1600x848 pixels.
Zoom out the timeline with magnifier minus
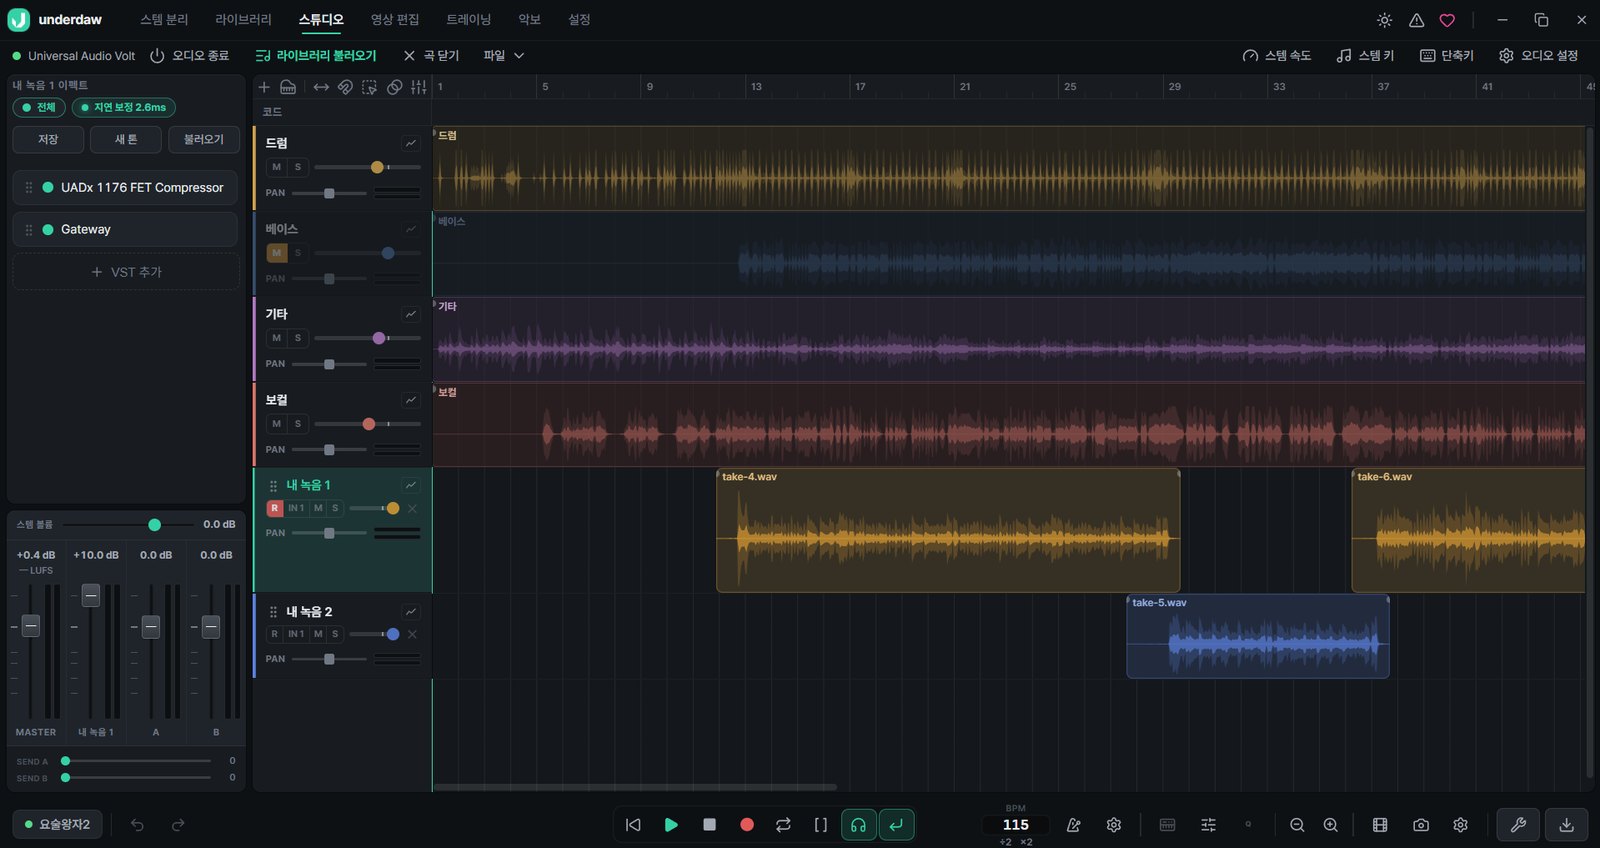1297,825
